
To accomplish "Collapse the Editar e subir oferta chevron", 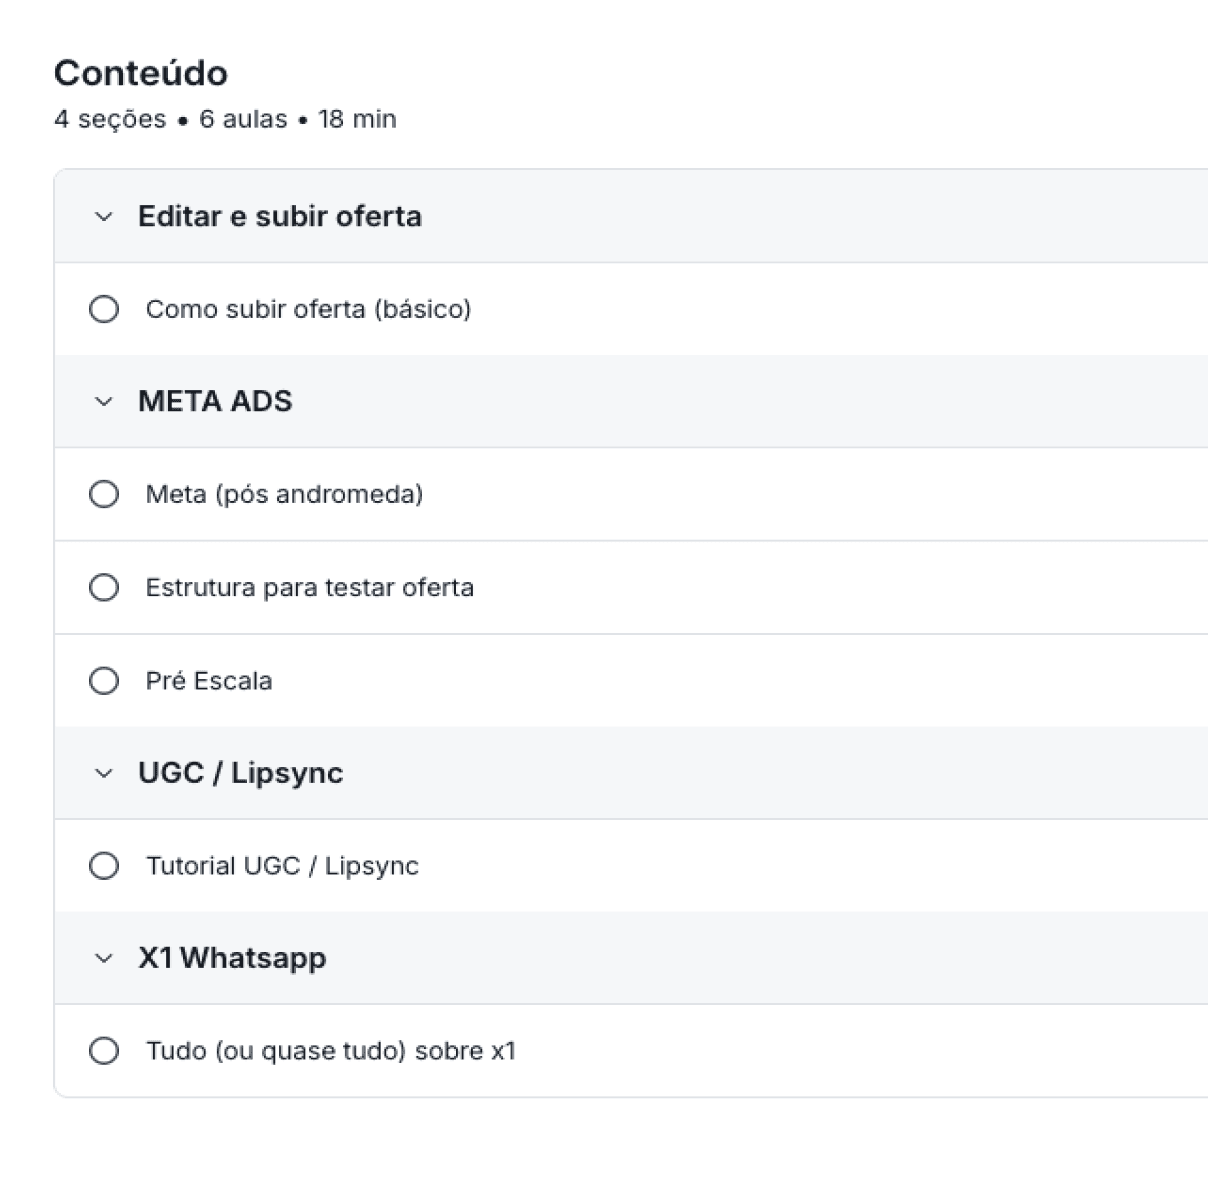I will 104,217.
